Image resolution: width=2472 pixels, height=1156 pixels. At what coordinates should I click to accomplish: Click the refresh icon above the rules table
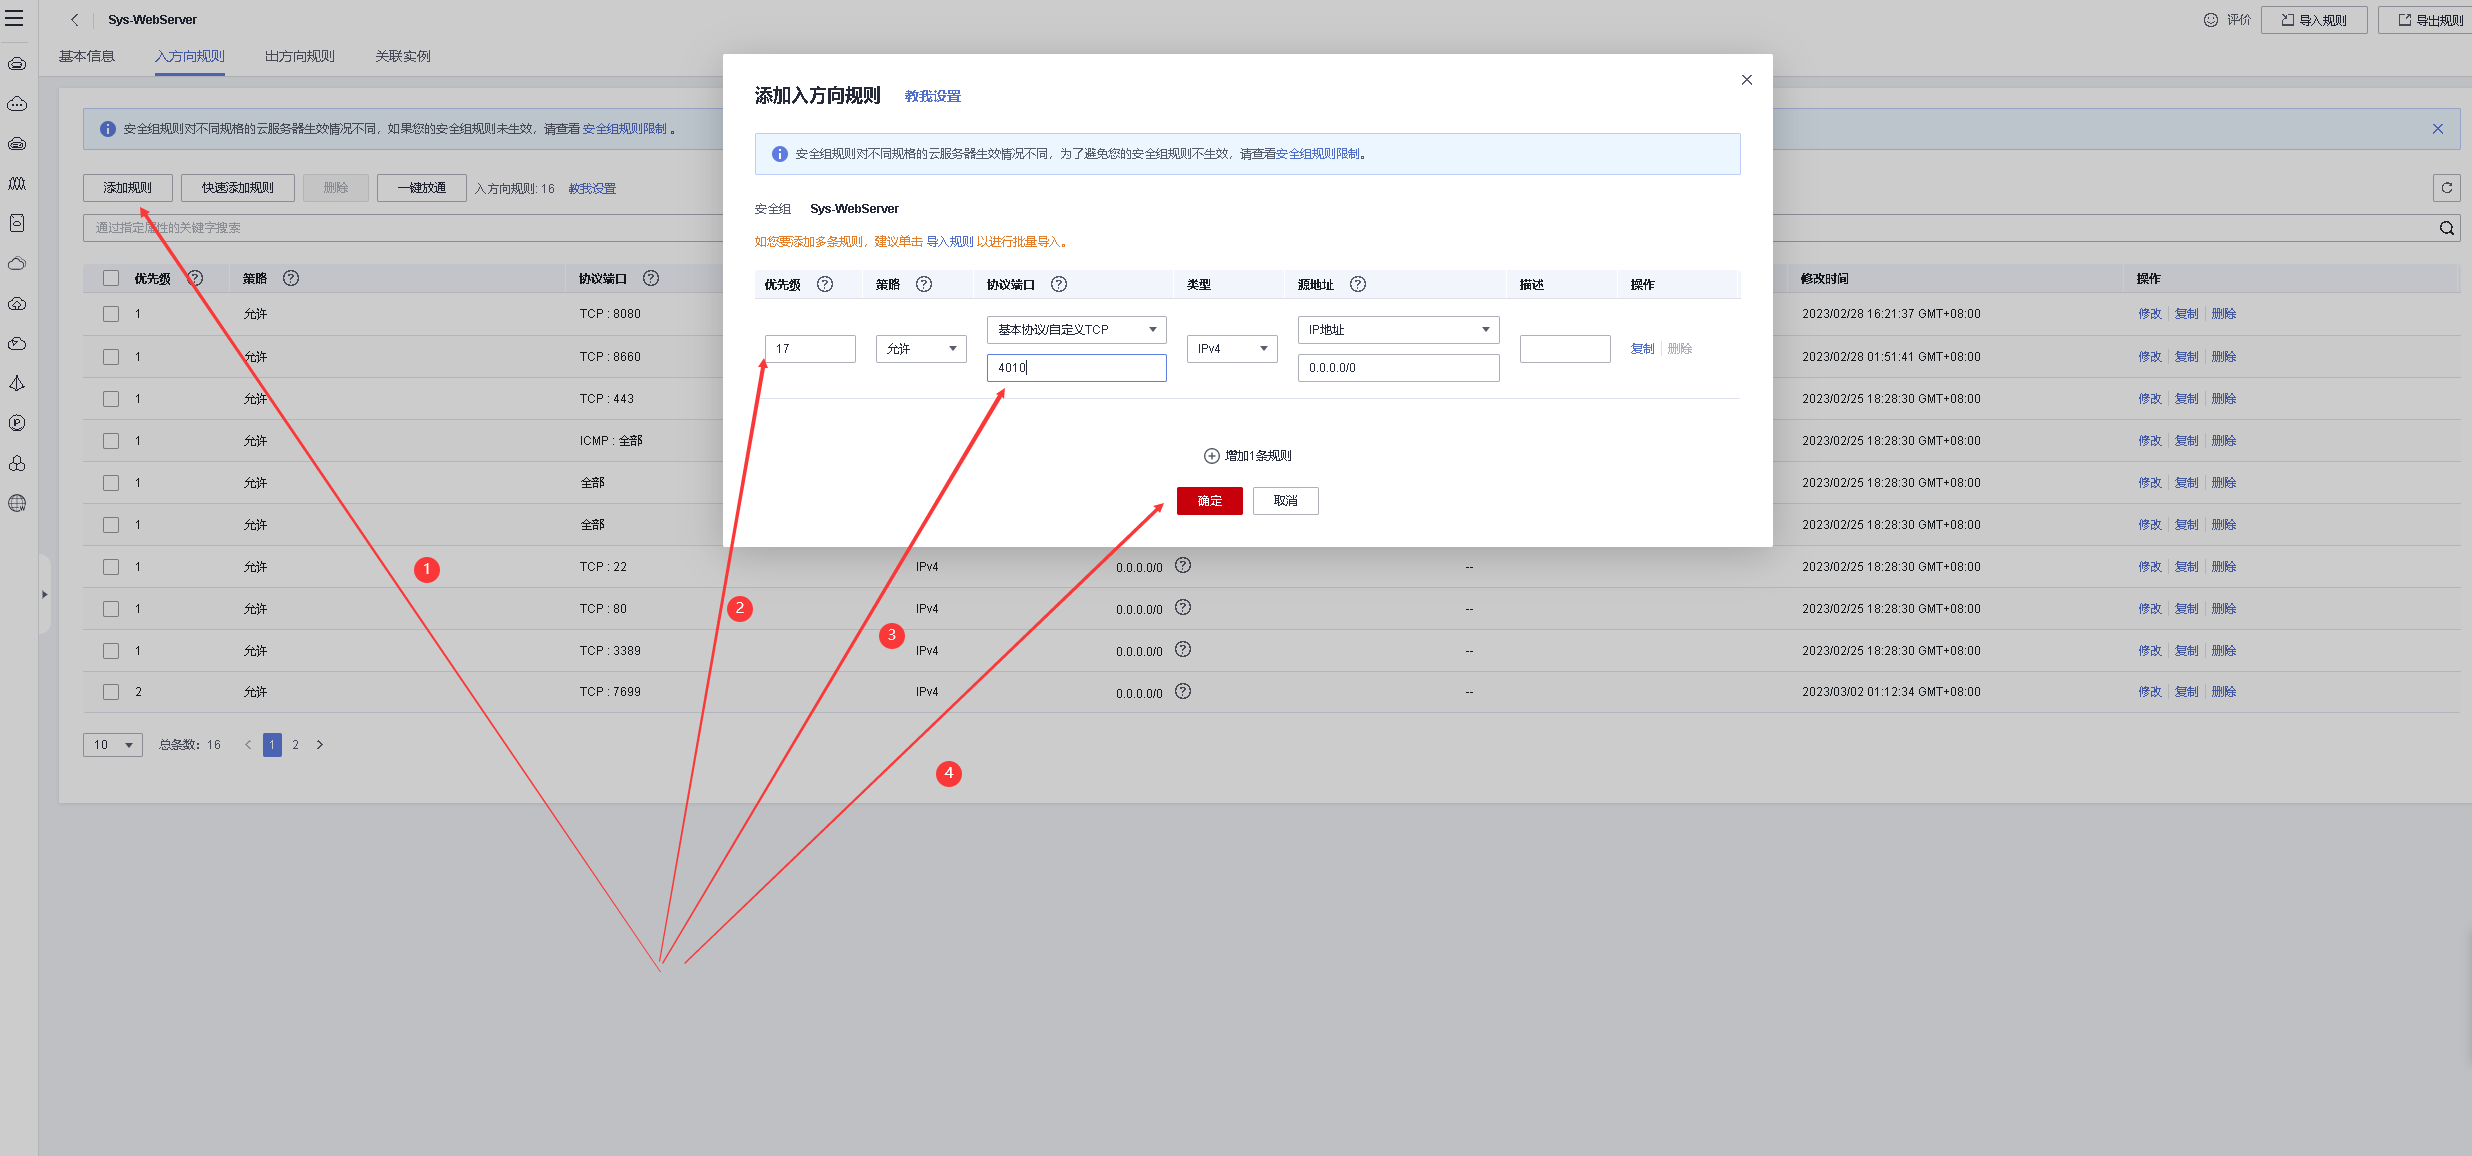(x=2446, y=188)
